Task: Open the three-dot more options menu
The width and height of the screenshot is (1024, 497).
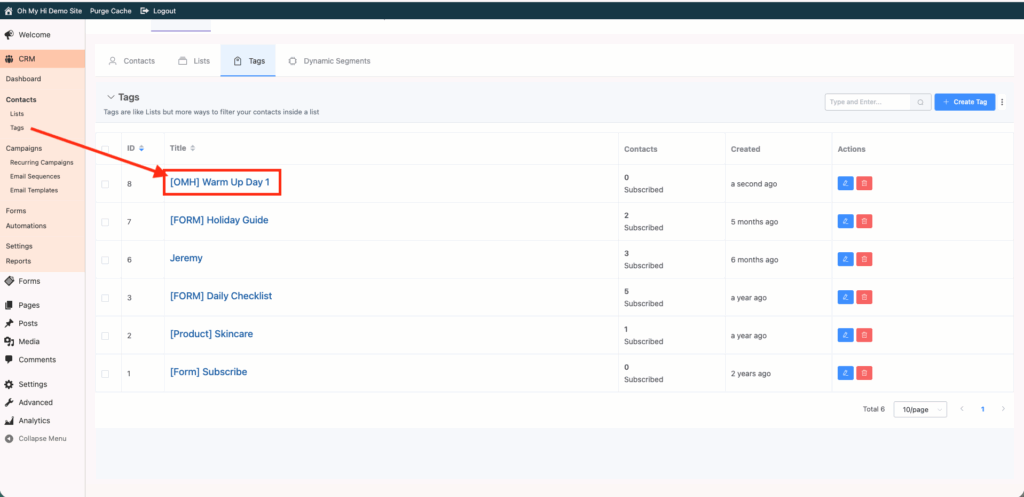Action: tap(1002, 102)
